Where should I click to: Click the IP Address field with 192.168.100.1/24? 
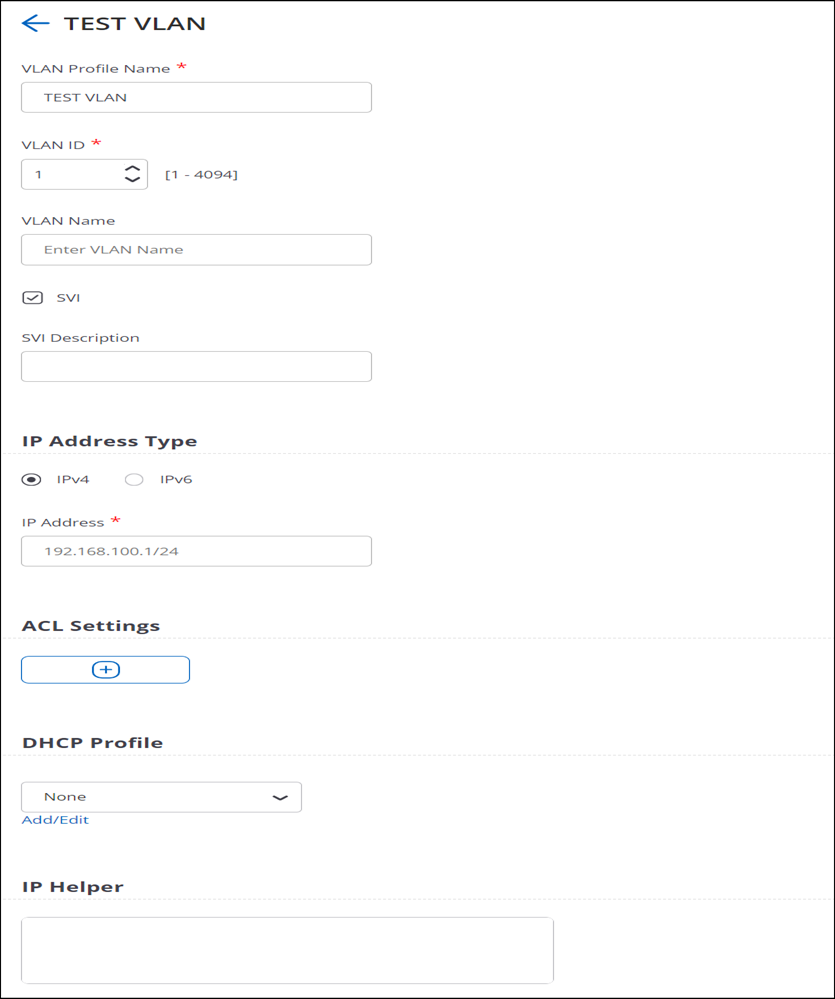(x=196, y=551)
